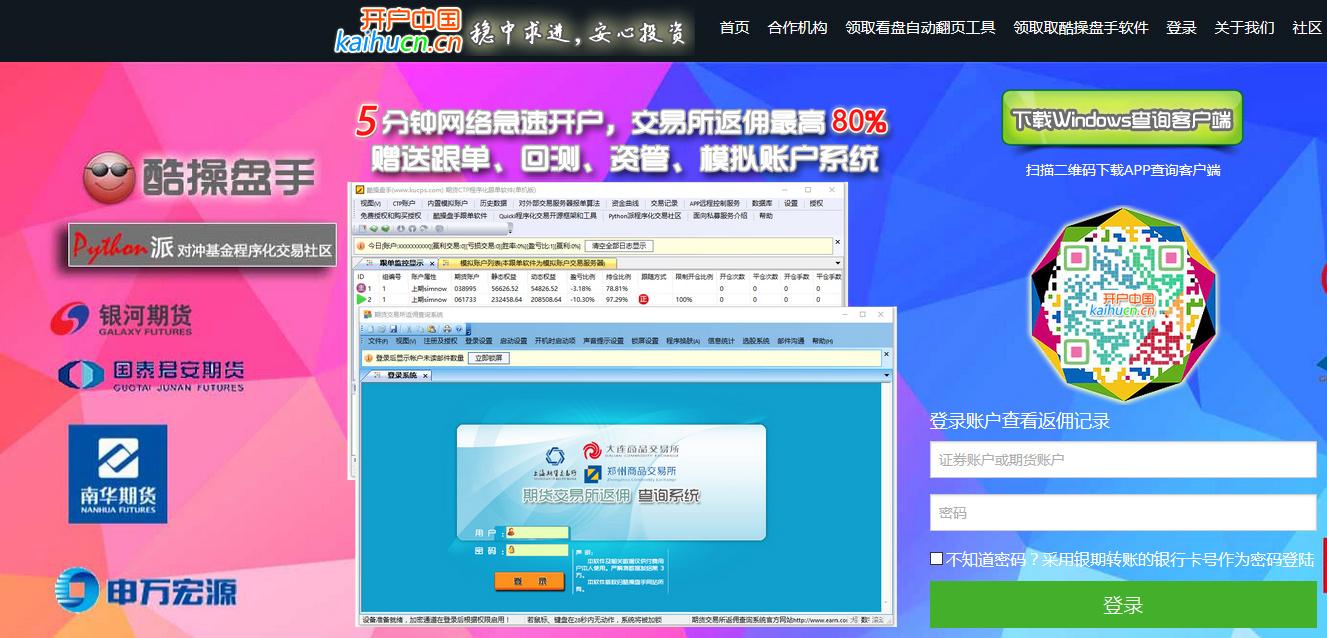Click the 清空全部日志显示 button
1327x638 pixels.
[619, 245]
